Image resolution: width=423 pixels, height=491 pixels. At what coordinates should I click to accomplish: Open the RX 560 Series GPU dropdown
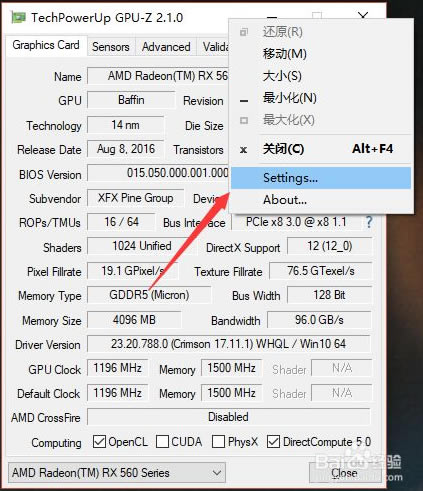coord(117,472)
